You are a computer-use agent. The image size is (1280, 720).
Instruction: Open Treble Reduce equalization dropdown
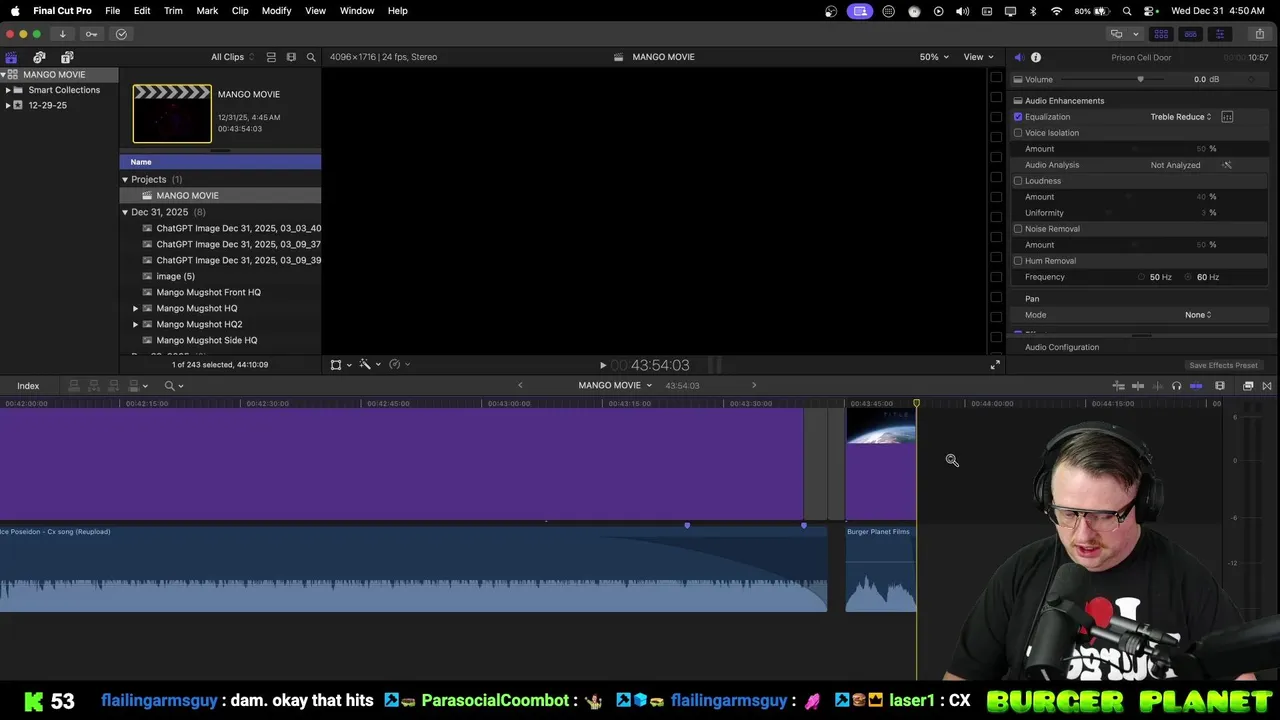pyautogui.click(x=1181, y=117)
